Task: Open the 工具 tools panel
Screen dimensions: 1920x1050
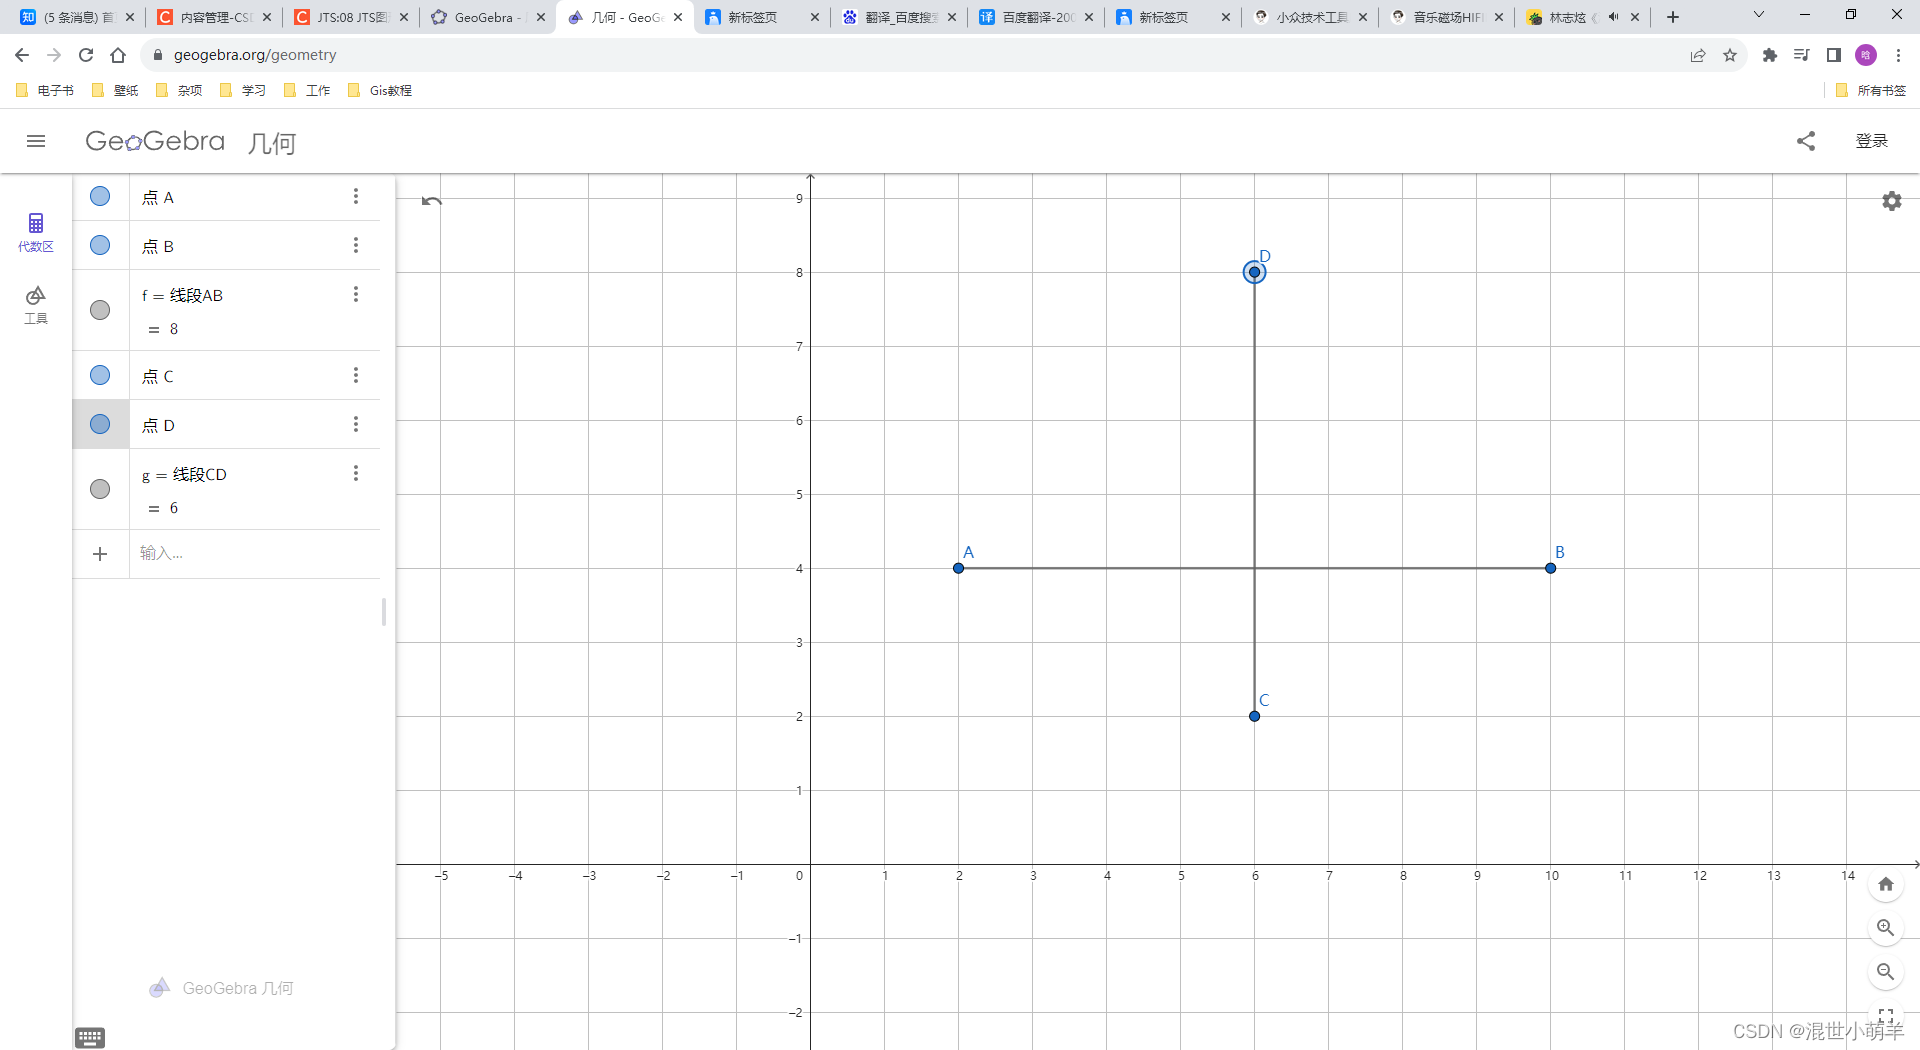Action: [x=36, y=305]
